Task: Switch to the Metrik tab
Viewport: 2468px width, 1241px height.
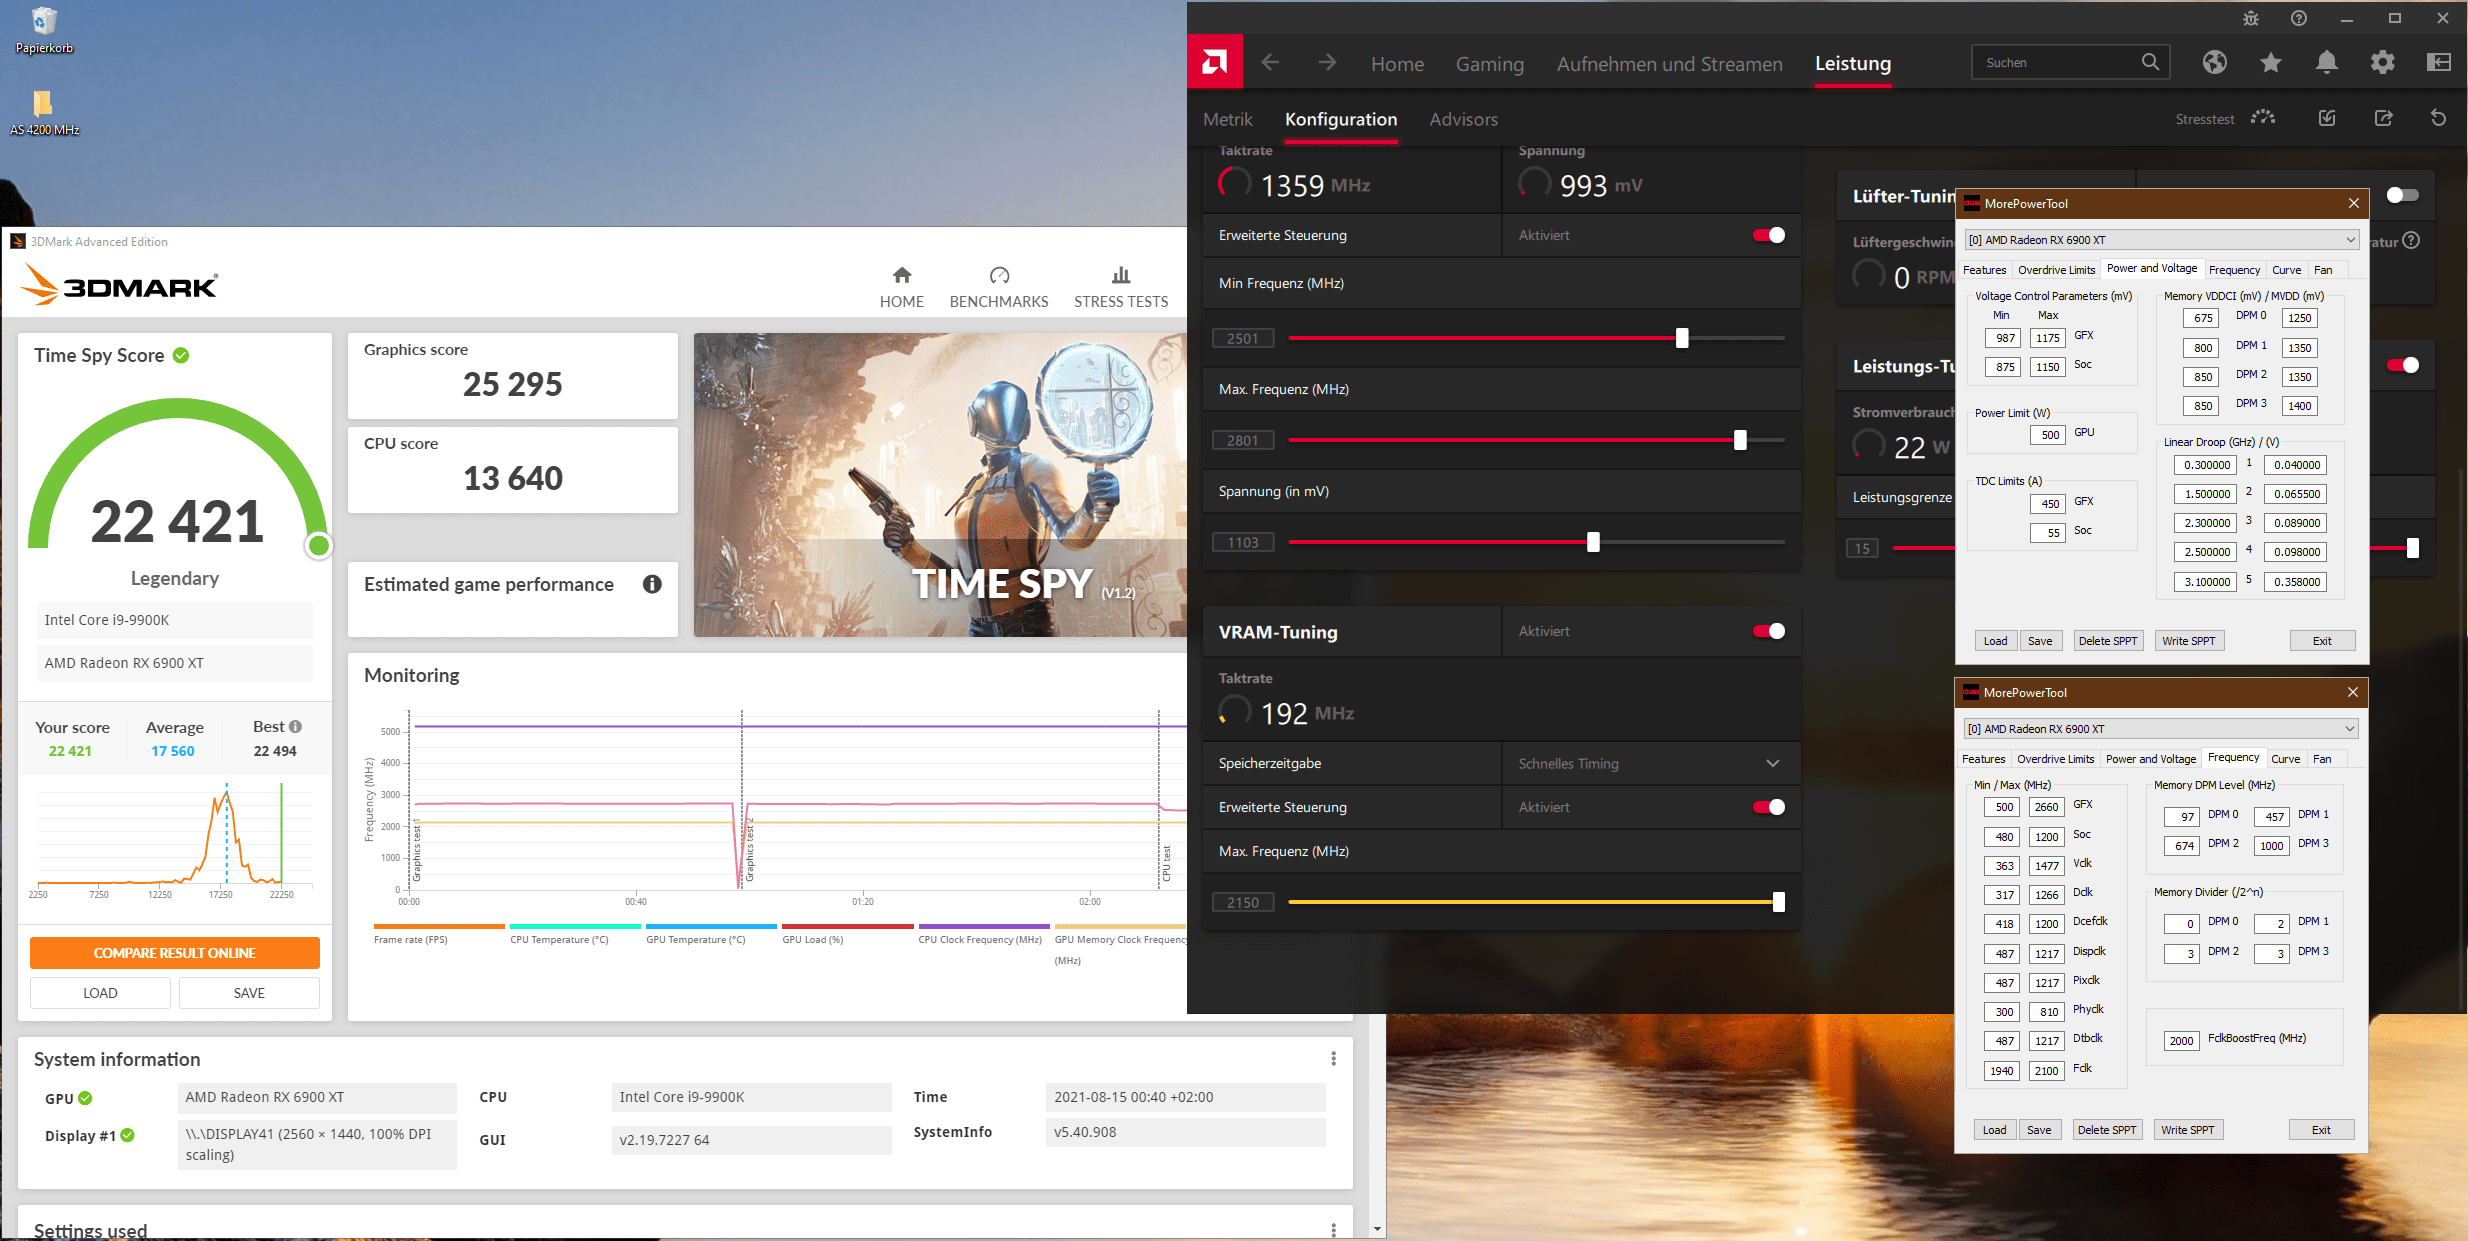Action: (x=1227, y=119)
